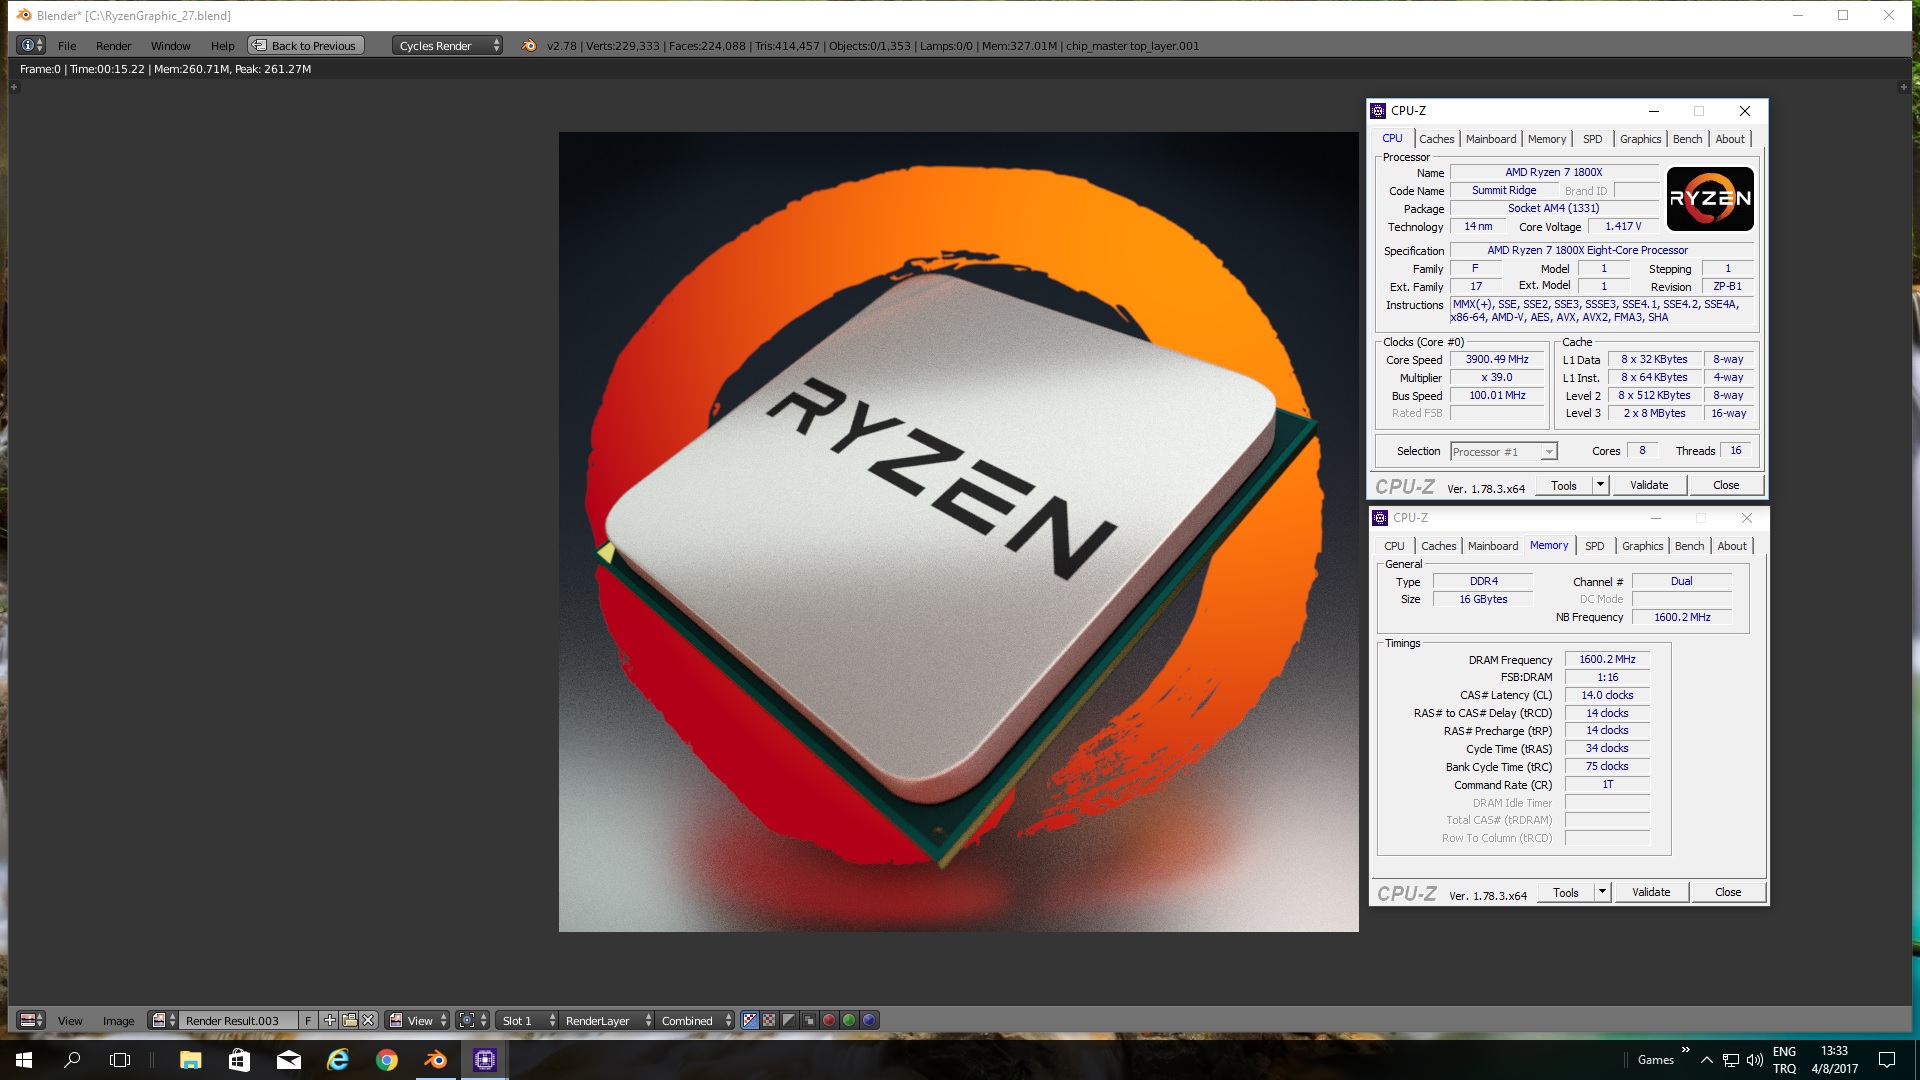Image resolution: width=1920 pixels, height=1080 pixels.
Task: Create a new image with the plus icon
Action: [330, 1020]
